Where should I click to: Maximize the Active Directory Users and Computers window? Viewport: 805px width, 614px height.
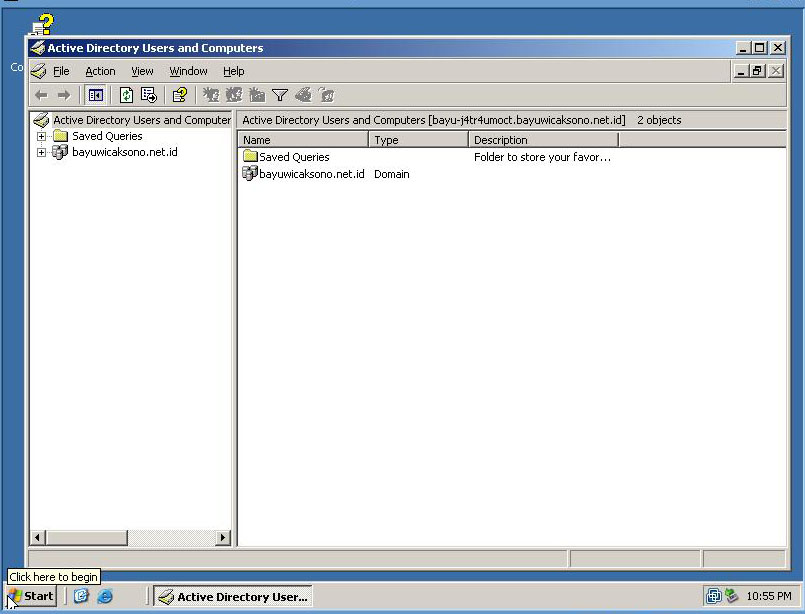pos(760,48)
